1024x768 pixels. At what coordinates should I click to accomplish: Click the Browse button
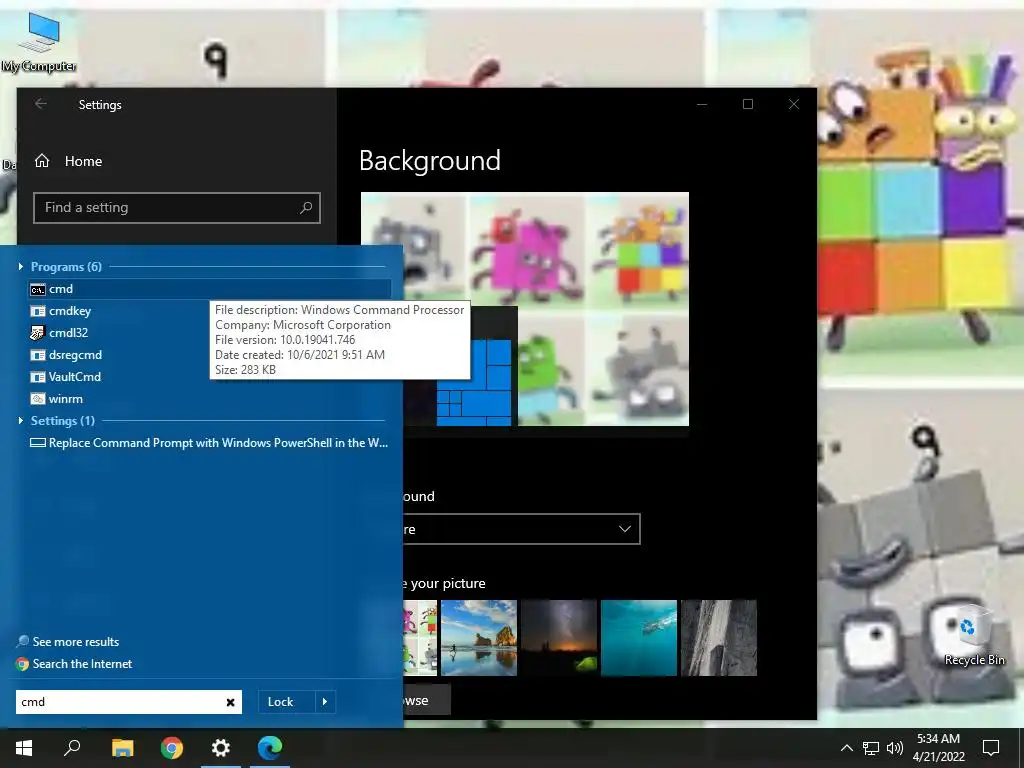click(x=426, y=700)
